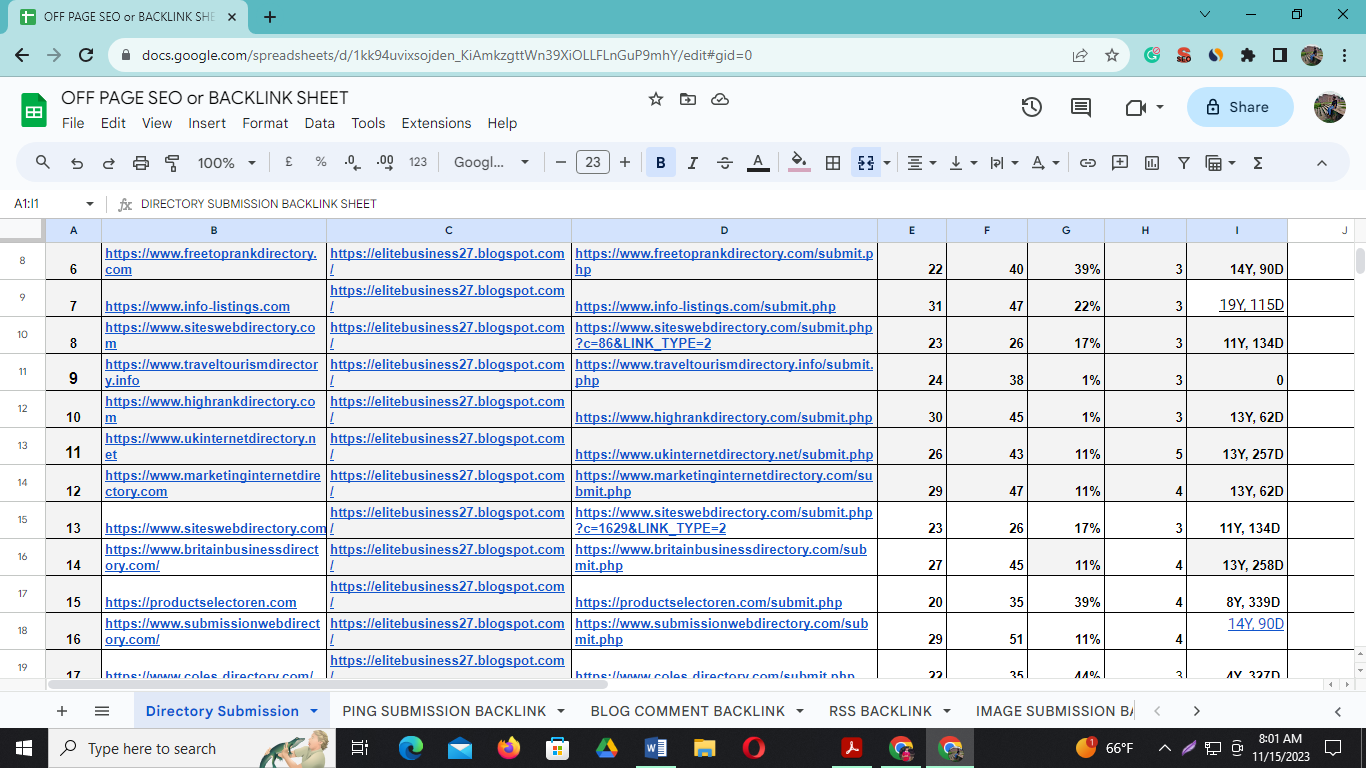Increase decimal places for the selection

point(384,161)
